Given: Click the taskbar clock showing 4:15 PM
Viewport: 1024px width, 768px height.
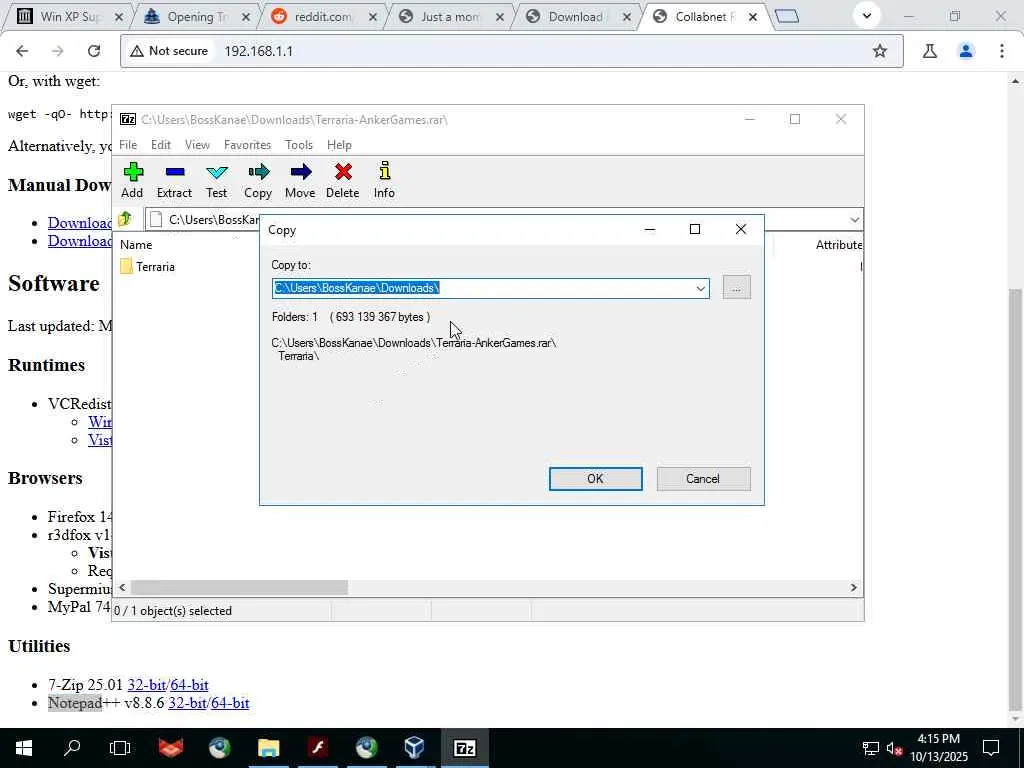Looking at the screenshot, I should pyautogui.click(x=938, y=748).
